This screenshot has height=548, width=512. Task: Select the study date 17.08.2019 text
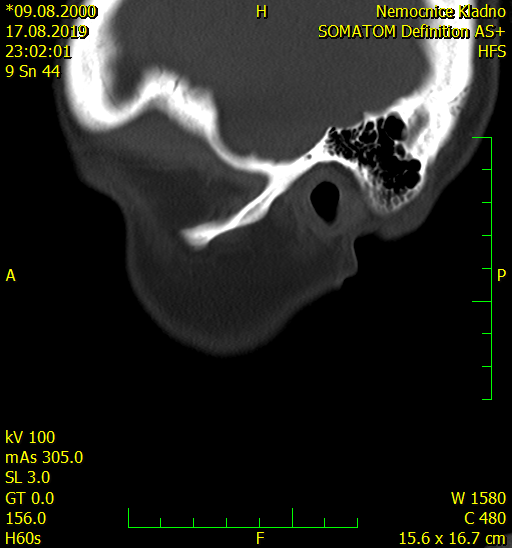47,31
